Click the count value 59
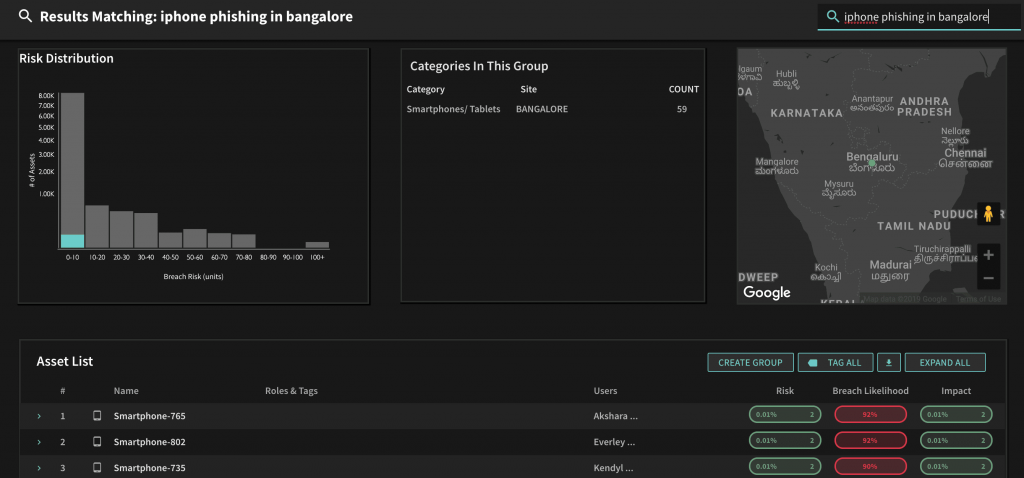This screenshot has width=1024, height=478. coord(682,109)
